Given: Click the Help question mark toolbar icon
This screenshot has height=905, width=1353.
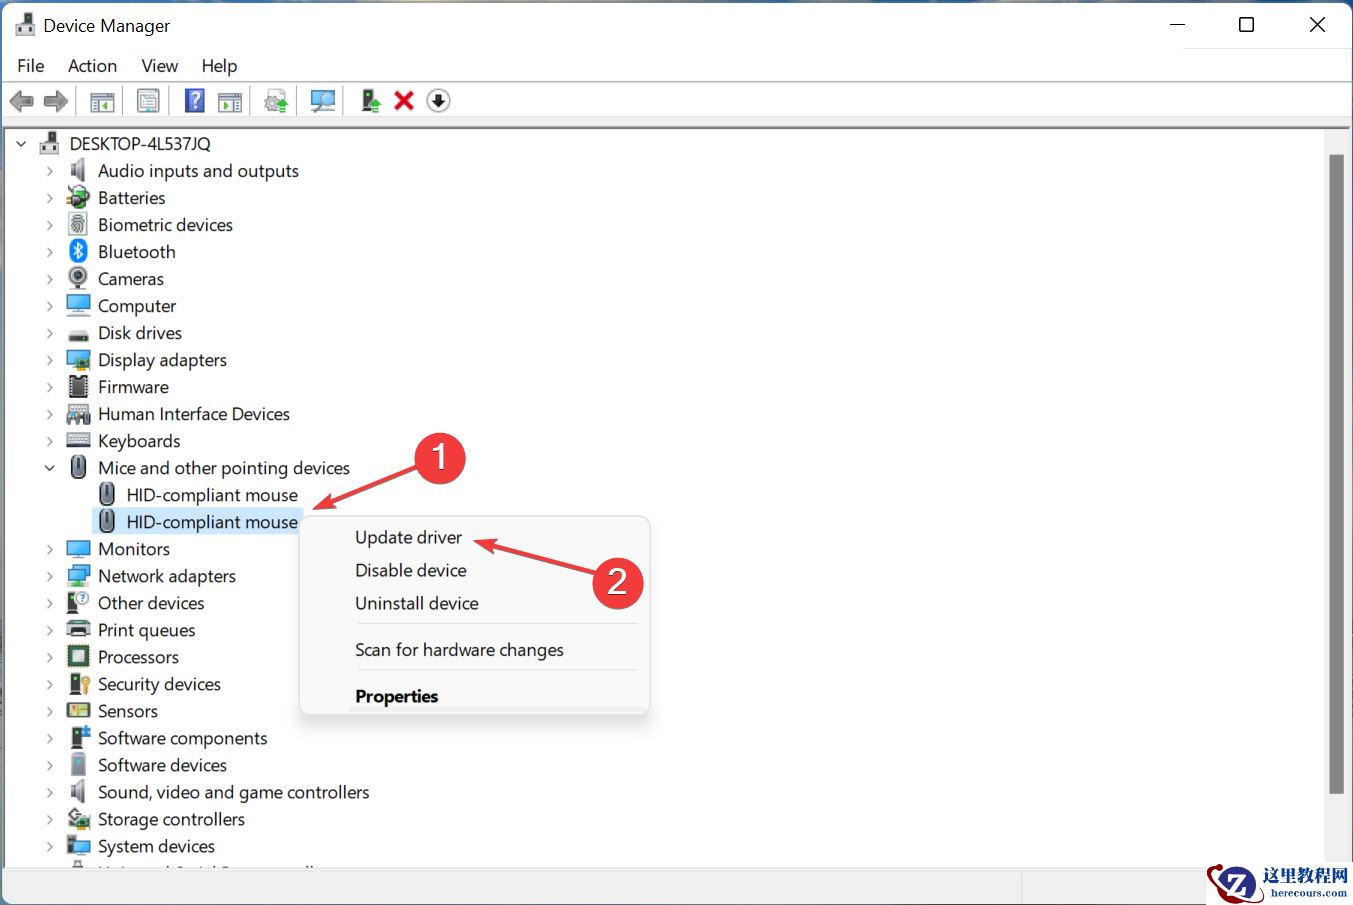Looking at the screenshot, I should pos(195,101).
